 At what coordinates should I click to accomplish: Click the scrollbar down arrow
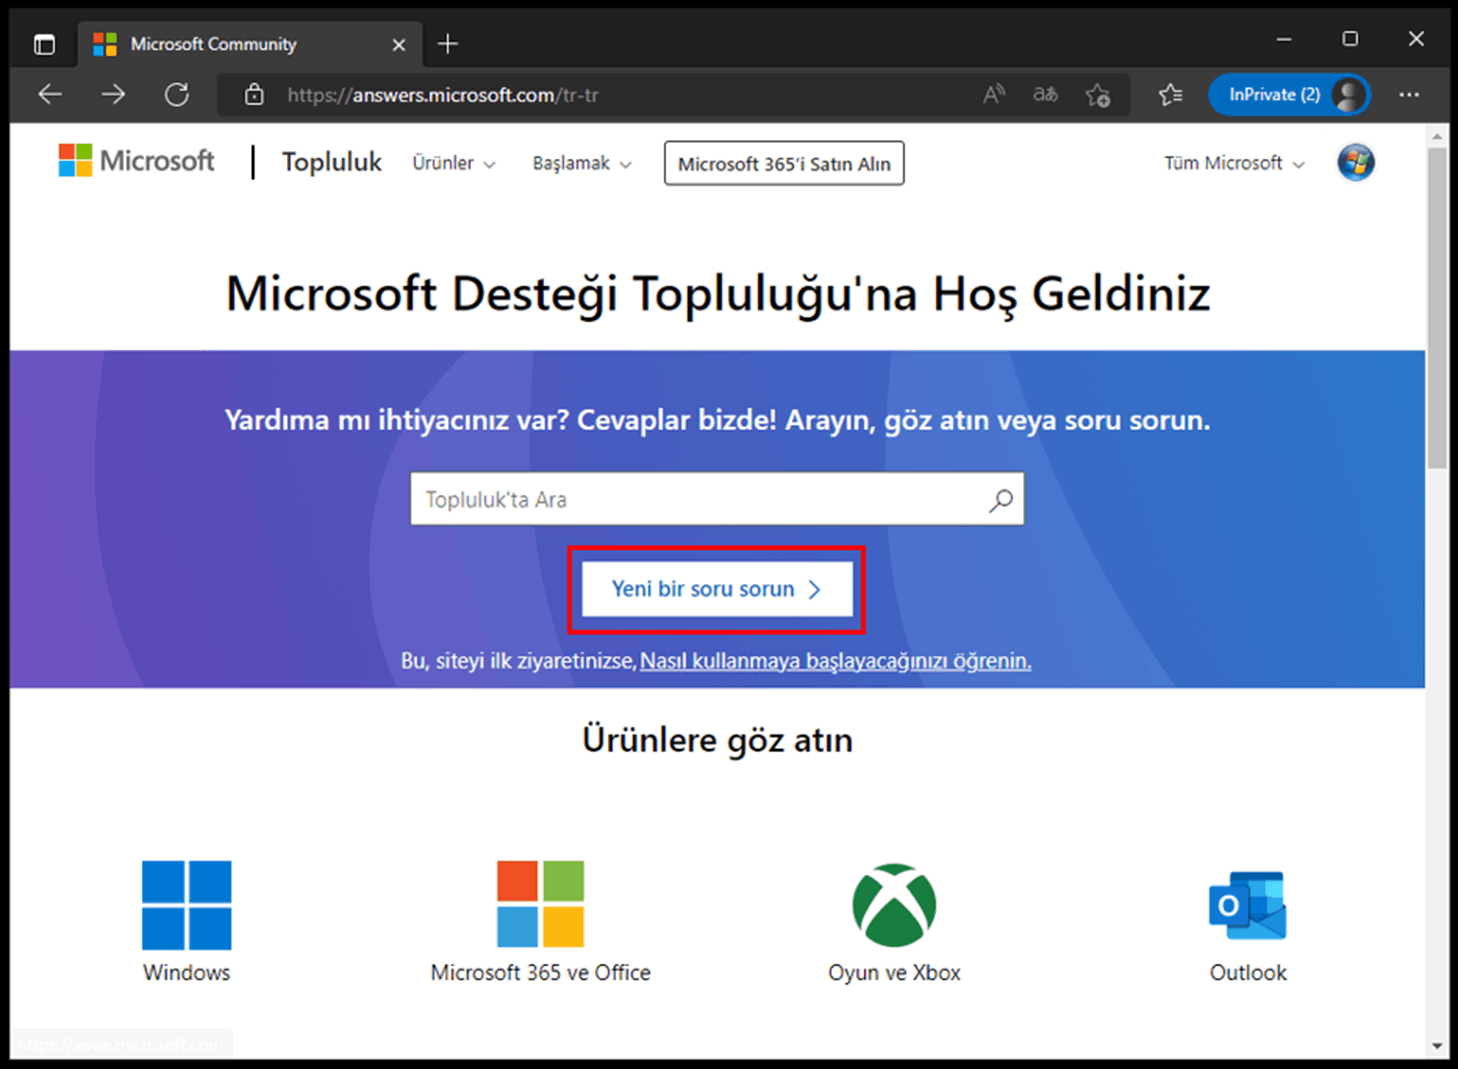1438,1046
